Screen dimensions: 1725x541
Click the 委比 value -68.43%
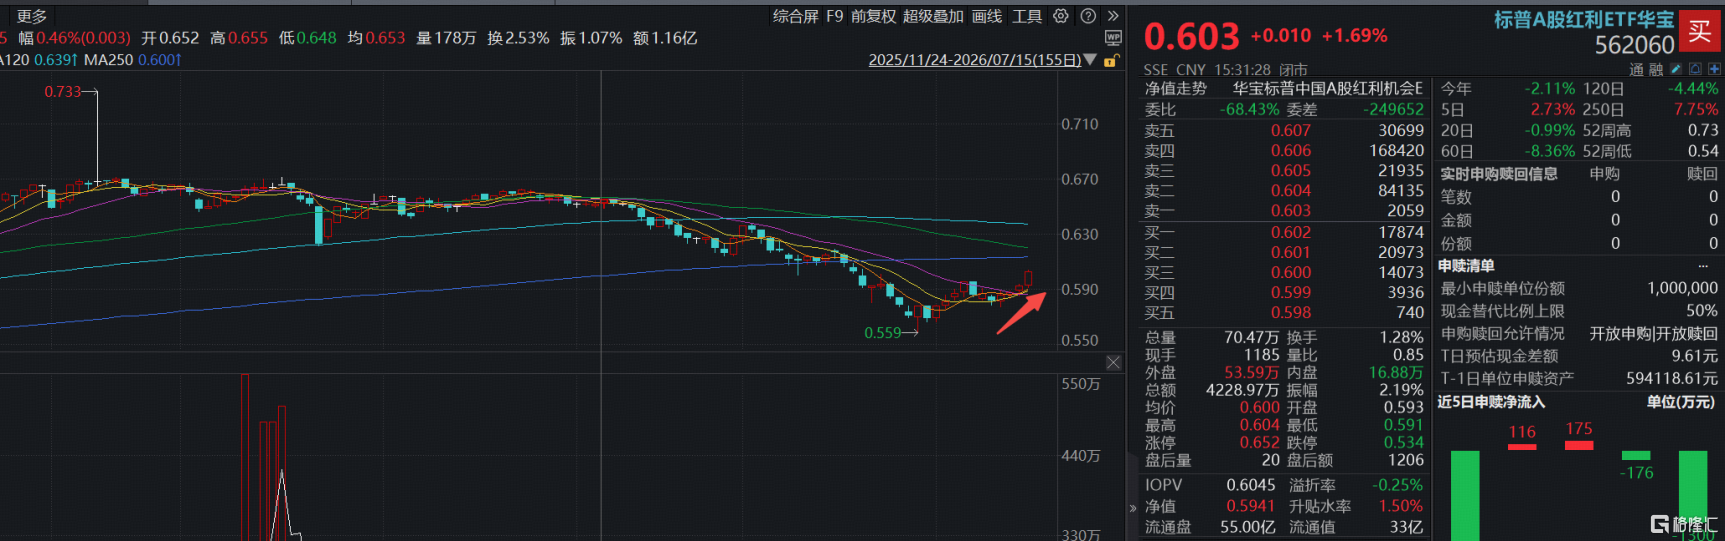(x=1249, y=110)
